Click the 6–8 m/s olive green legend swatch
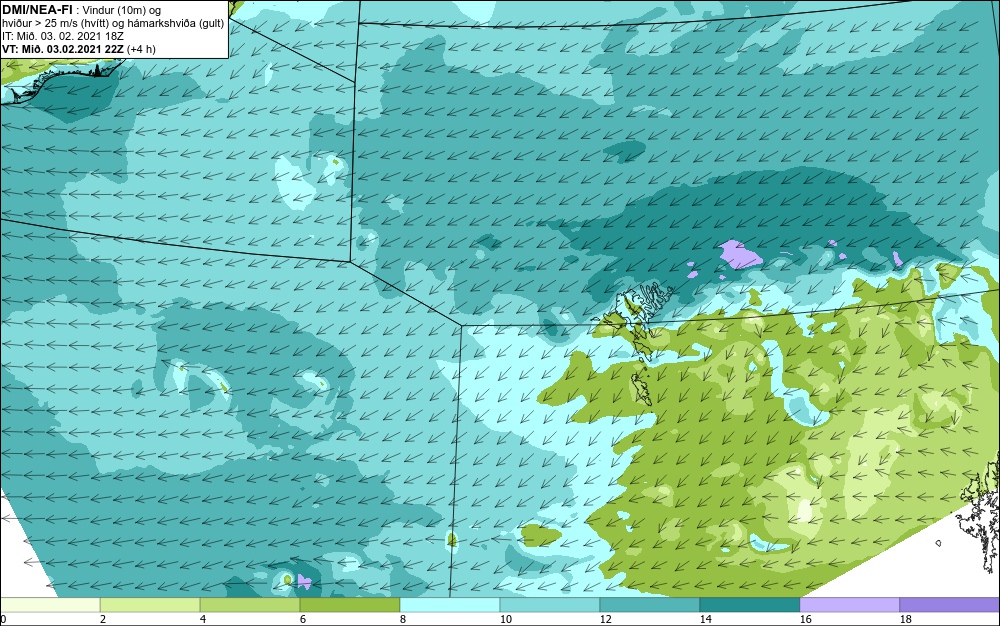Viewport: 1000px width, 626px height. coord(350,605)
